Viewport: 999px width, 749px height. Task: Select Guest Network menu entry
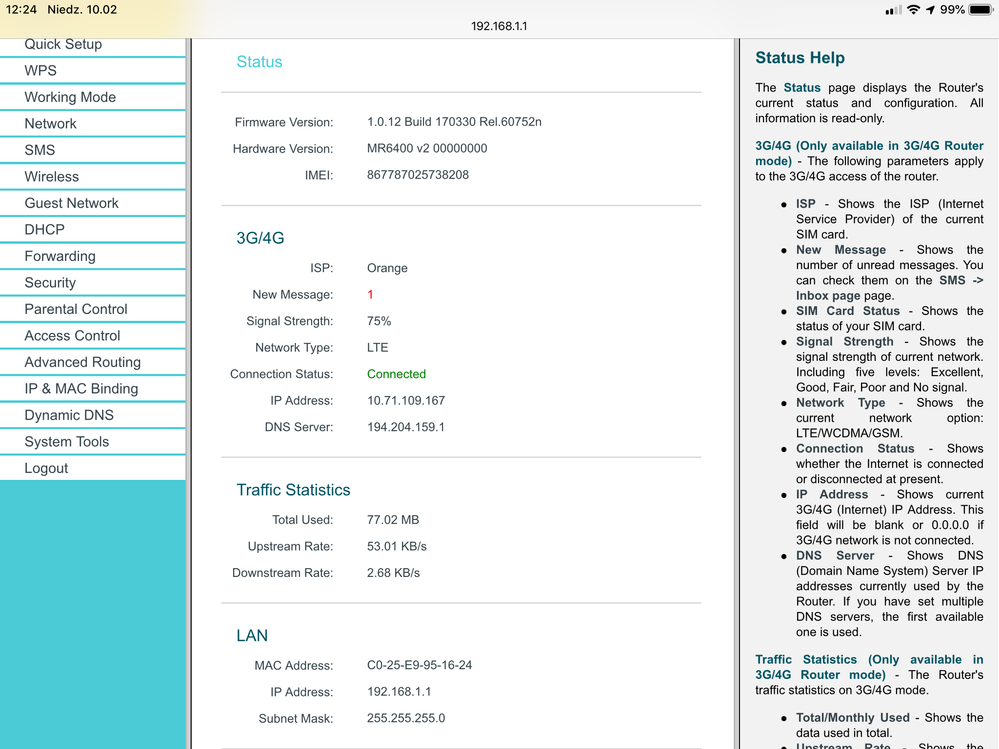[x=72, y=203]
